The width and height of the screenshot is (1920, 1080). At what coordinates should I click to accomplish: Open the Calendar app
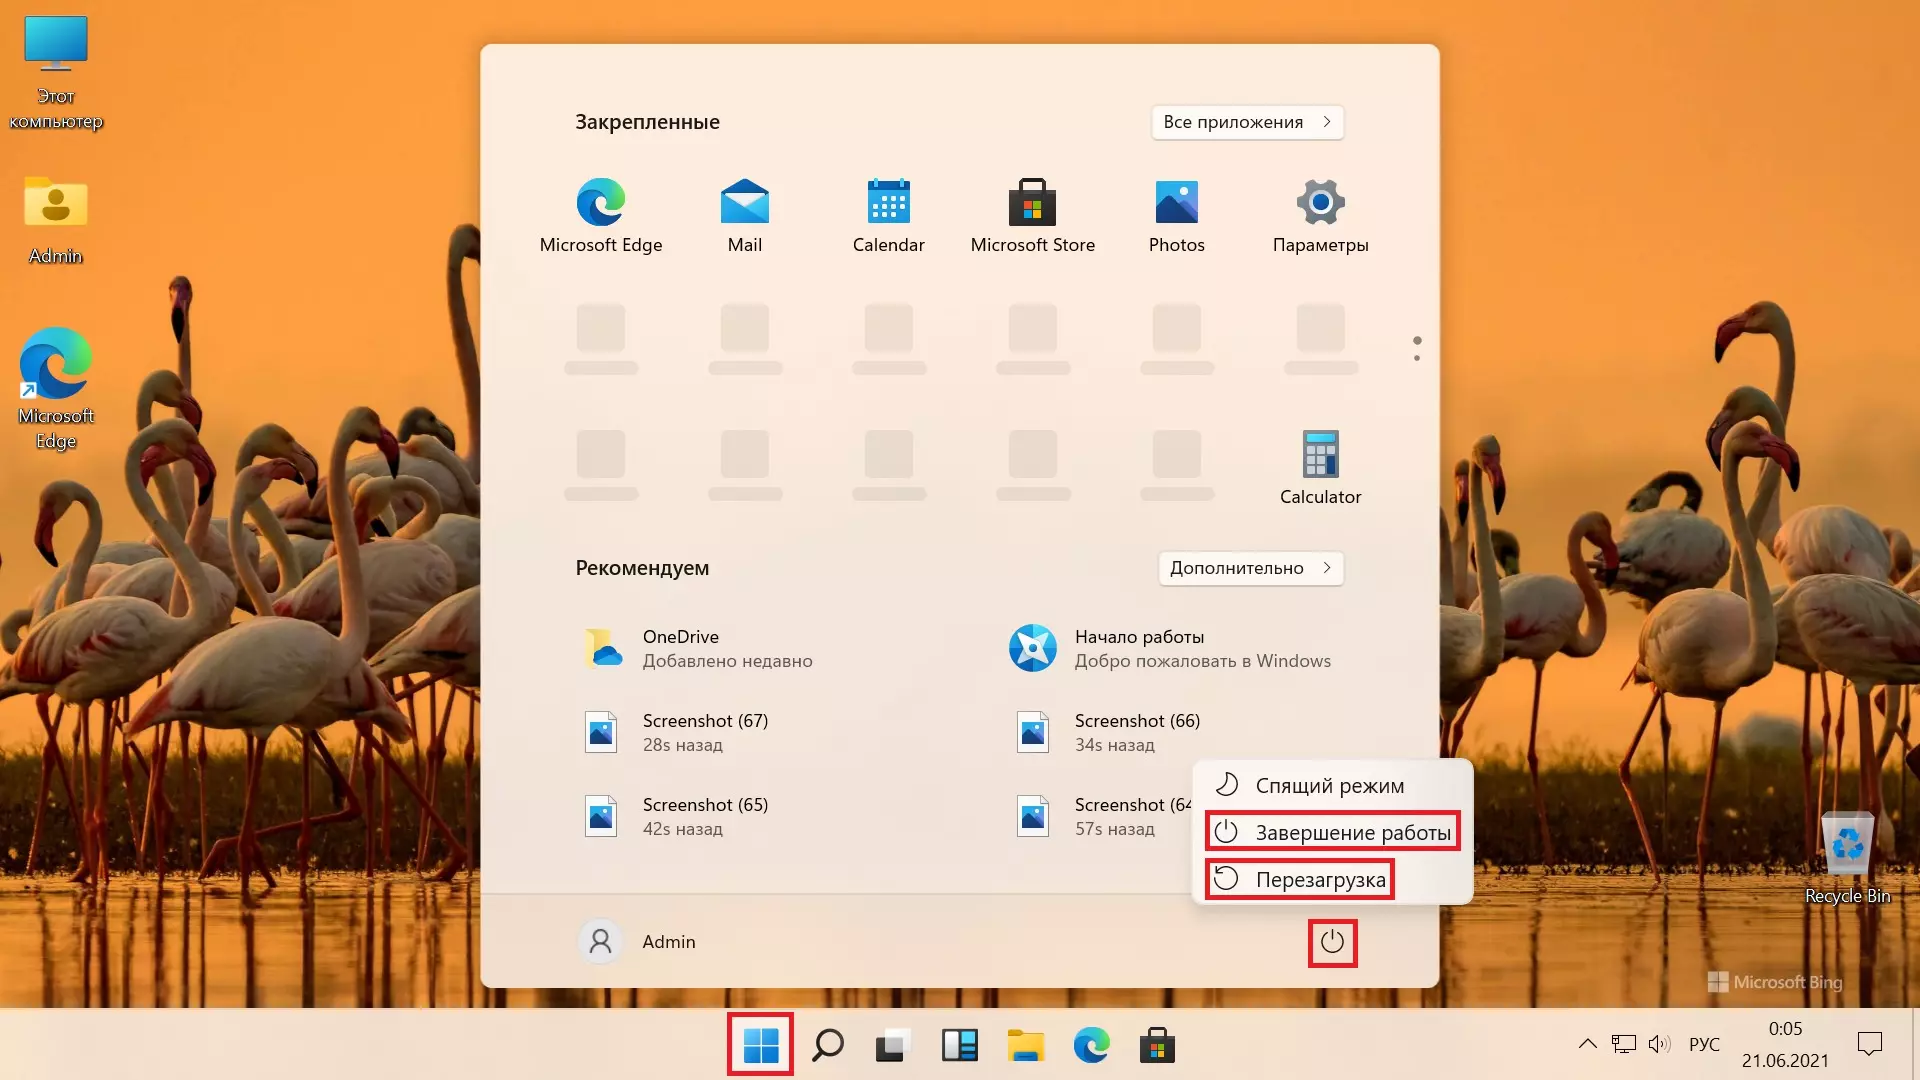(x=888, y=215)
